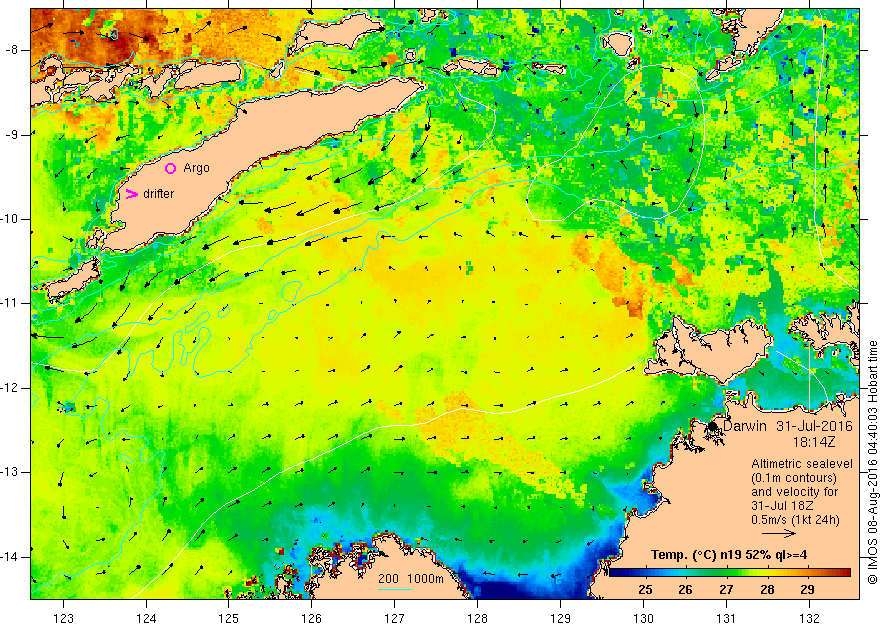Click the 'Darwin' city label
The width and height of the screenshot is (880, 630).
coord(745,426)
